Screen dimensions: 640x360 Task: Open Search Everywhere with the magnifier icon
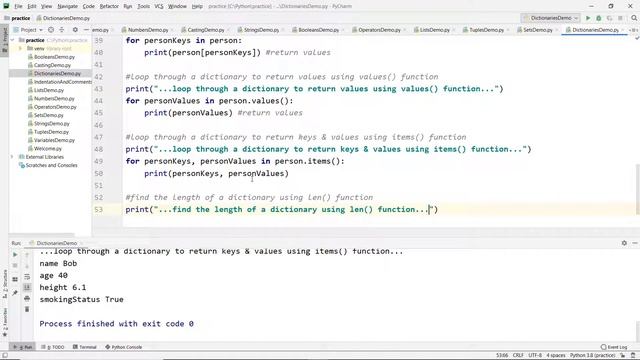click(x=634, y=18)
